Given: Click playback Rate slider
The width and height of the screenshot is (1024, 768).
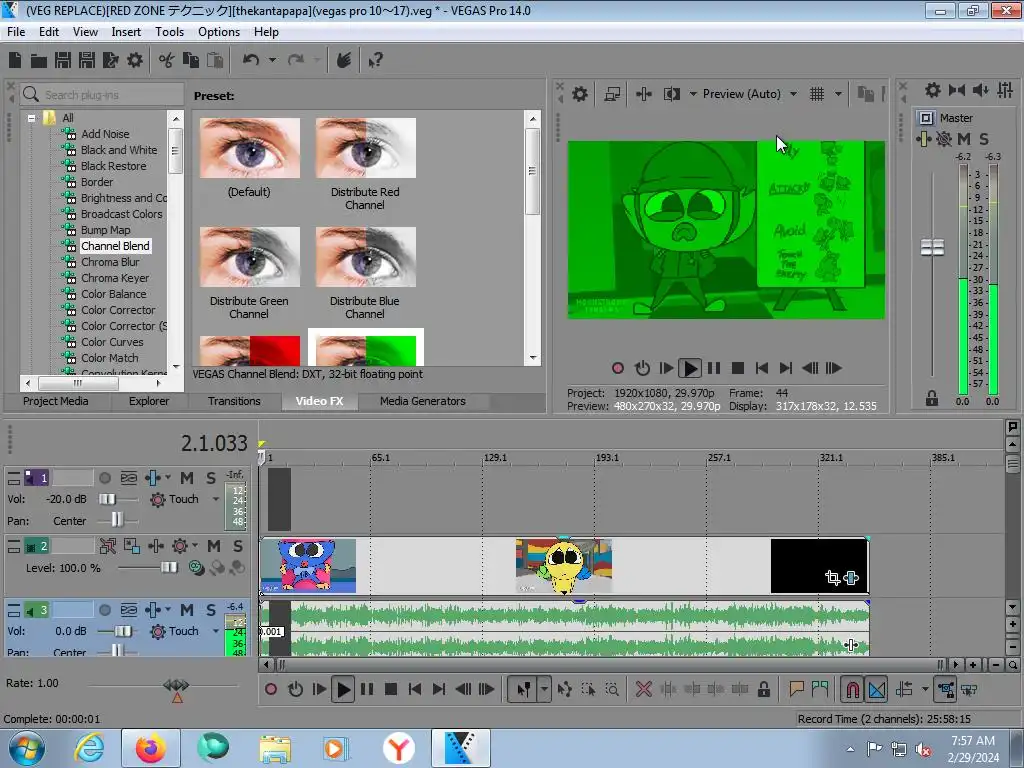Looking at the screenshot, I should tap(176, 685).
